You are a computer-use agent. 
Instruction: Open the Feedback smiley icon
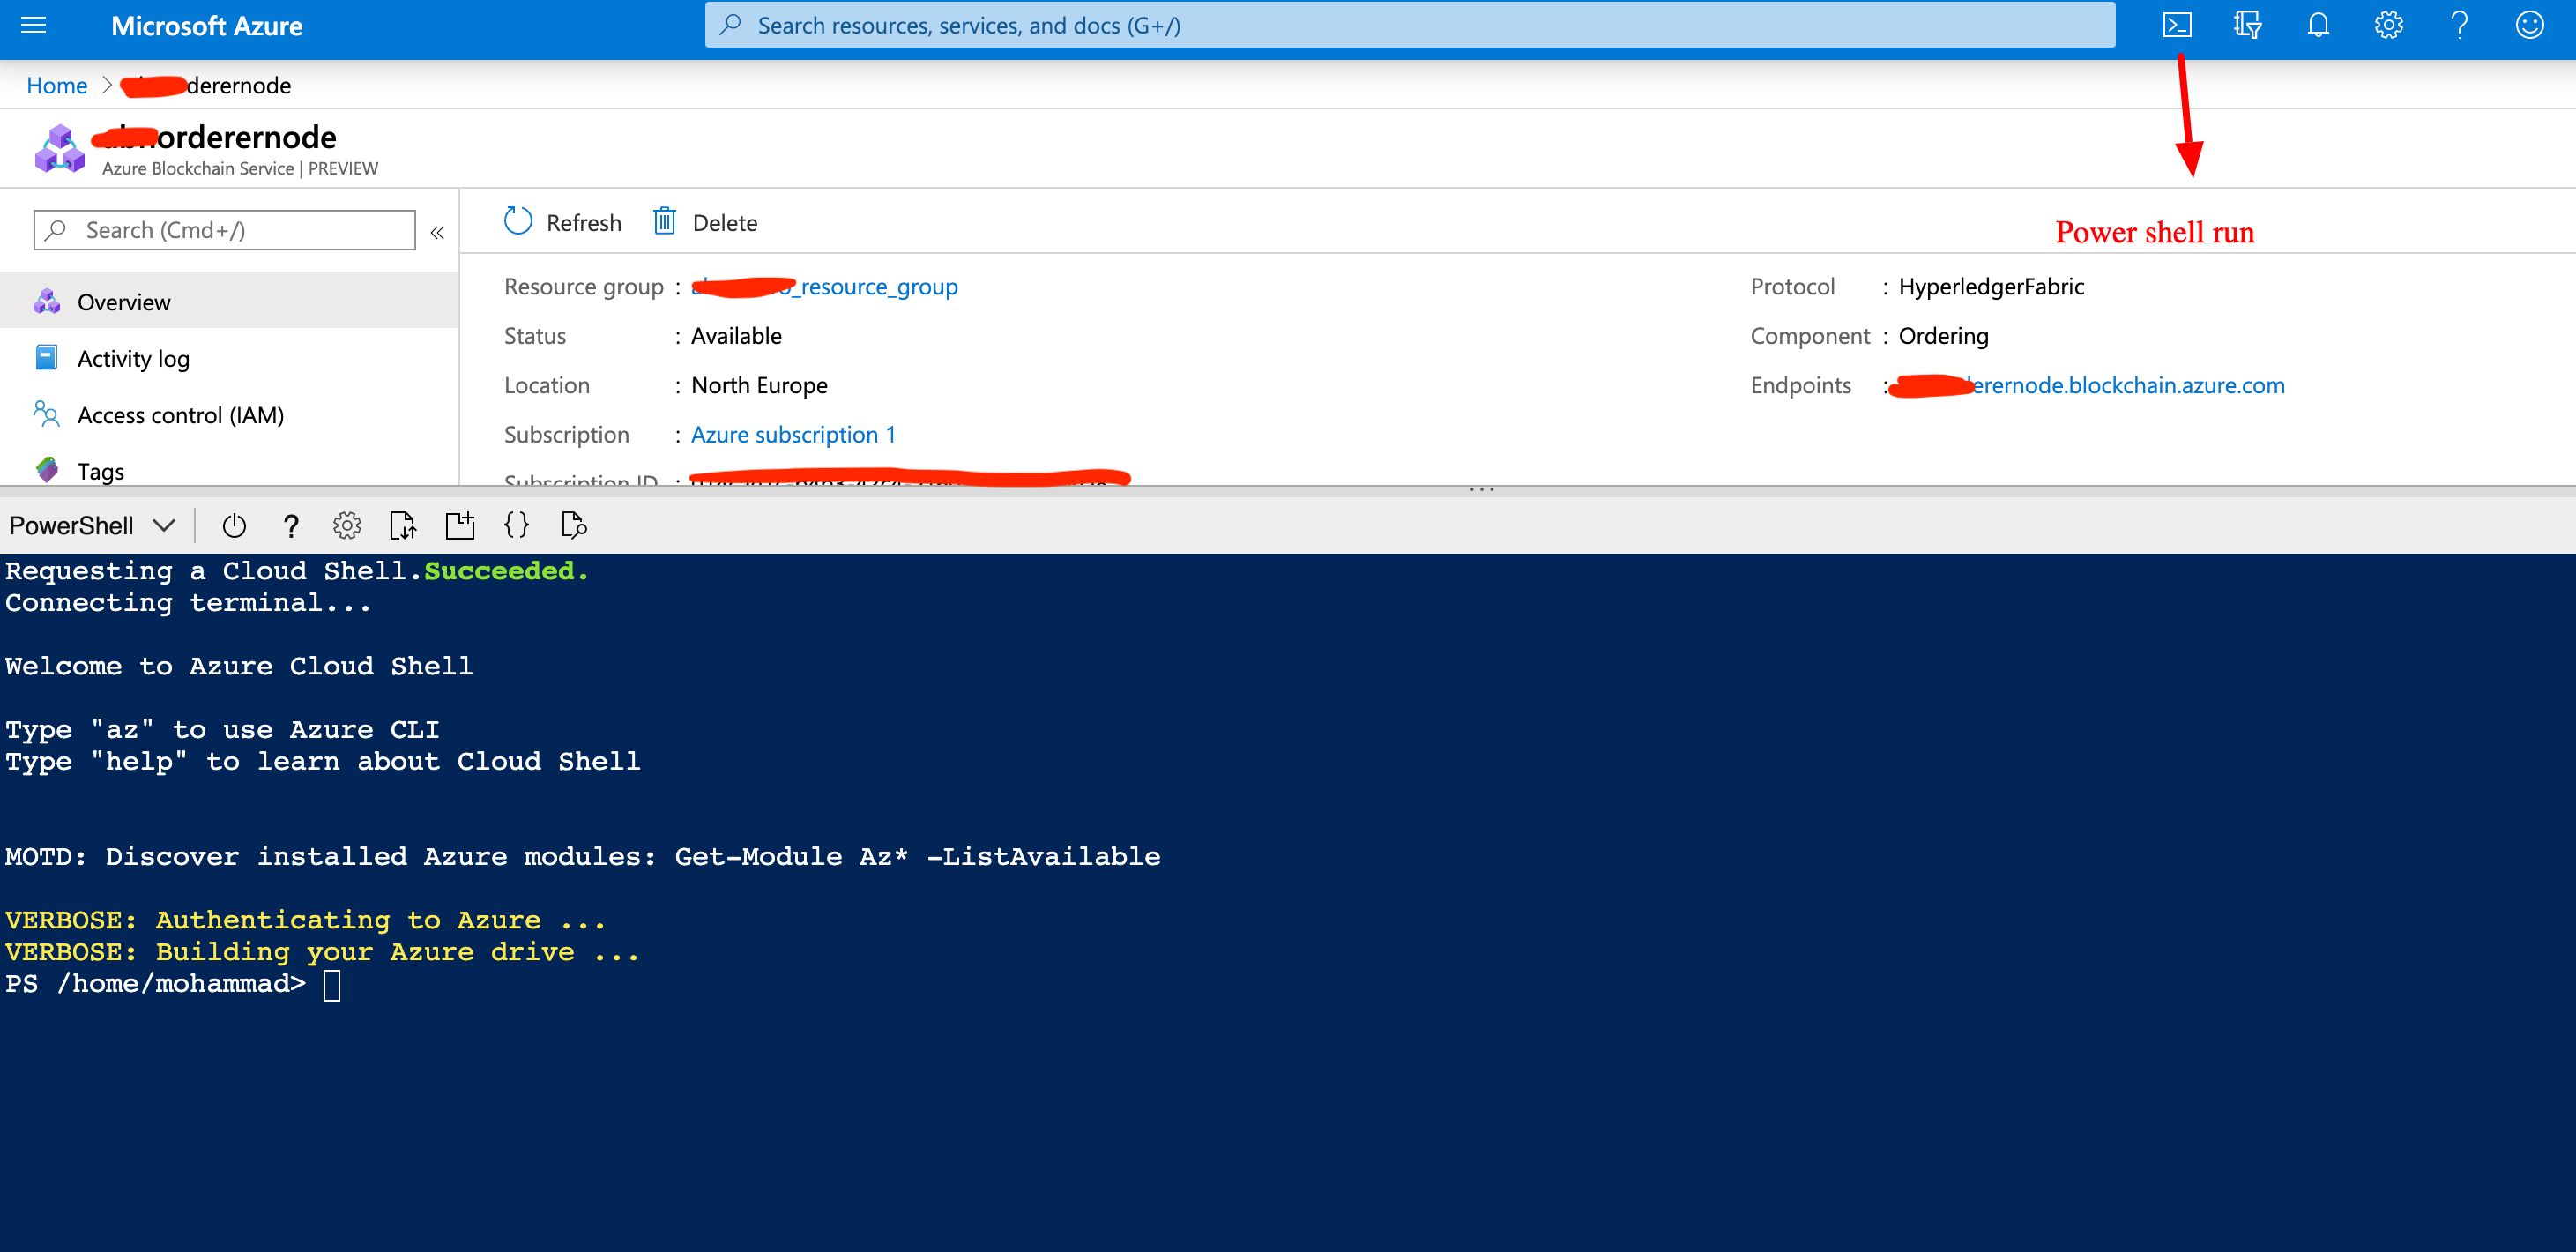(x=2530, y=25)
